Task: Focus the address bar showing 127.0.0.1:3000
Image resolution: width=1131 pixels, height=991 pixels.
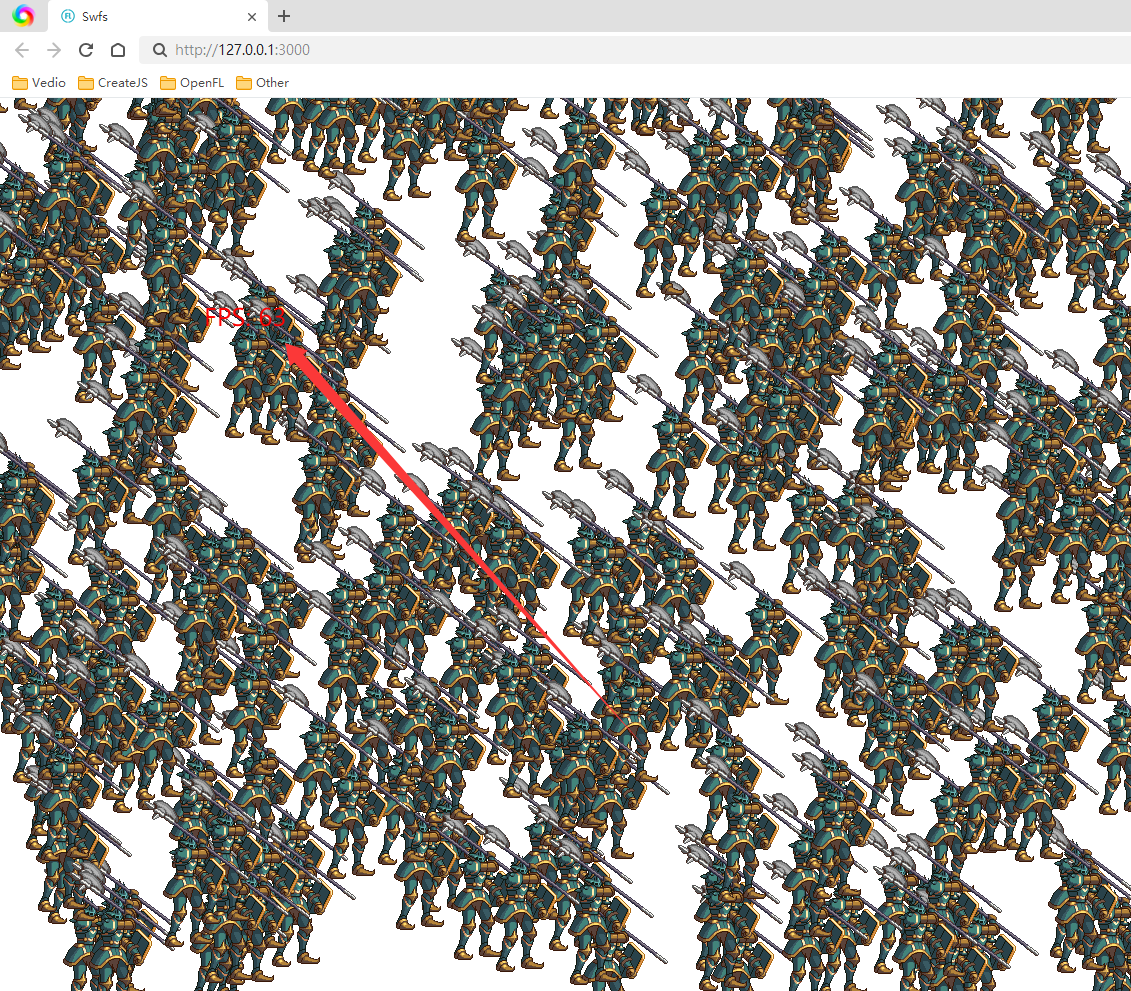Action: tap(635, 50)
